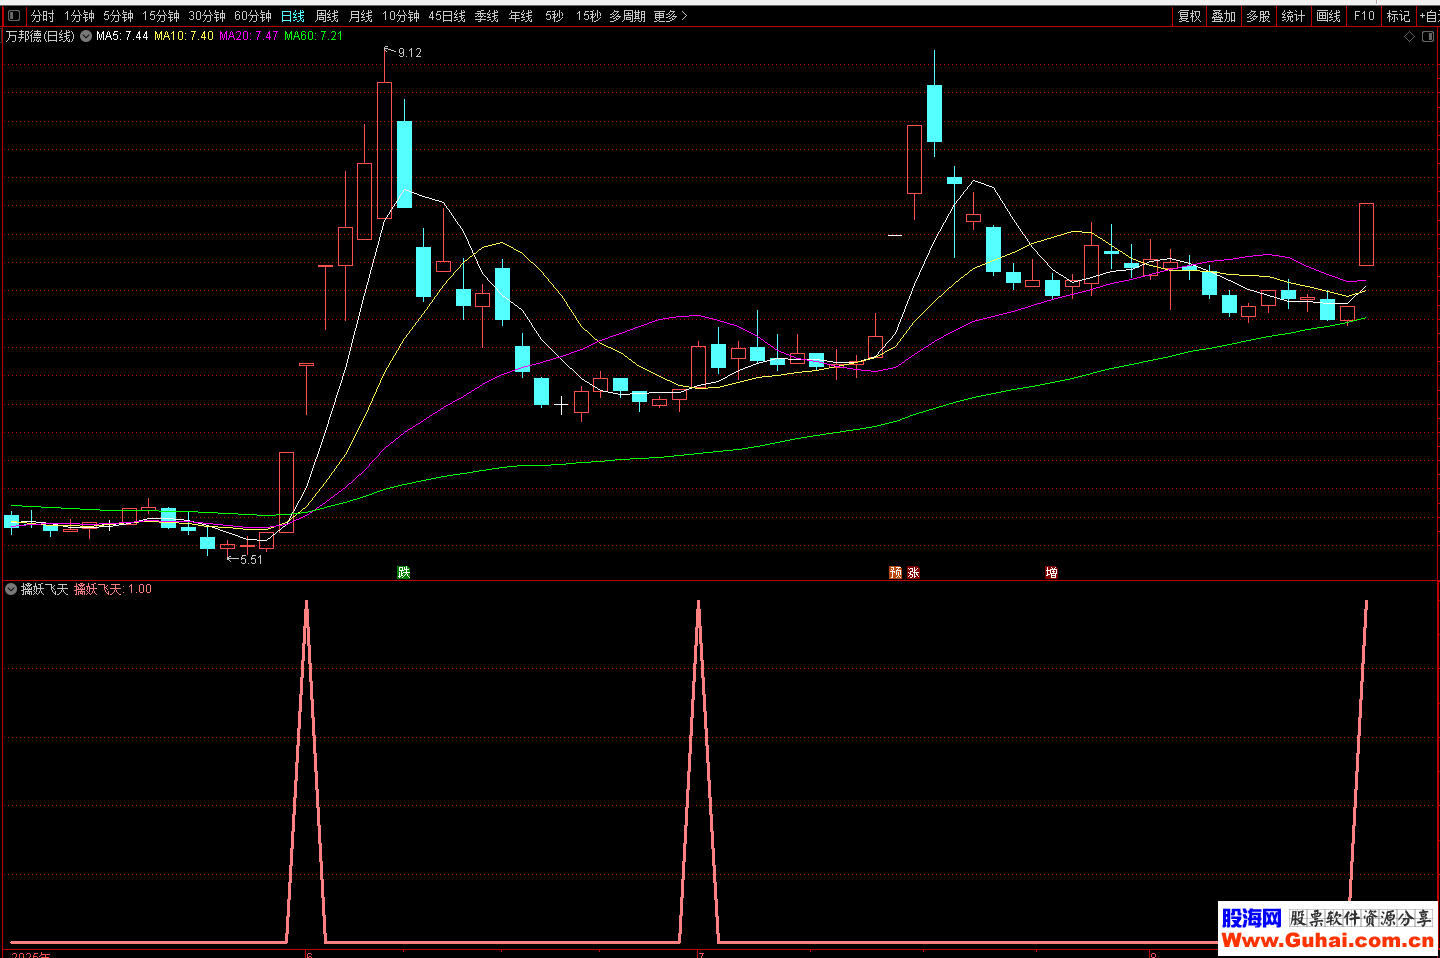Click the 9.12 high price label

pos(410,53)
